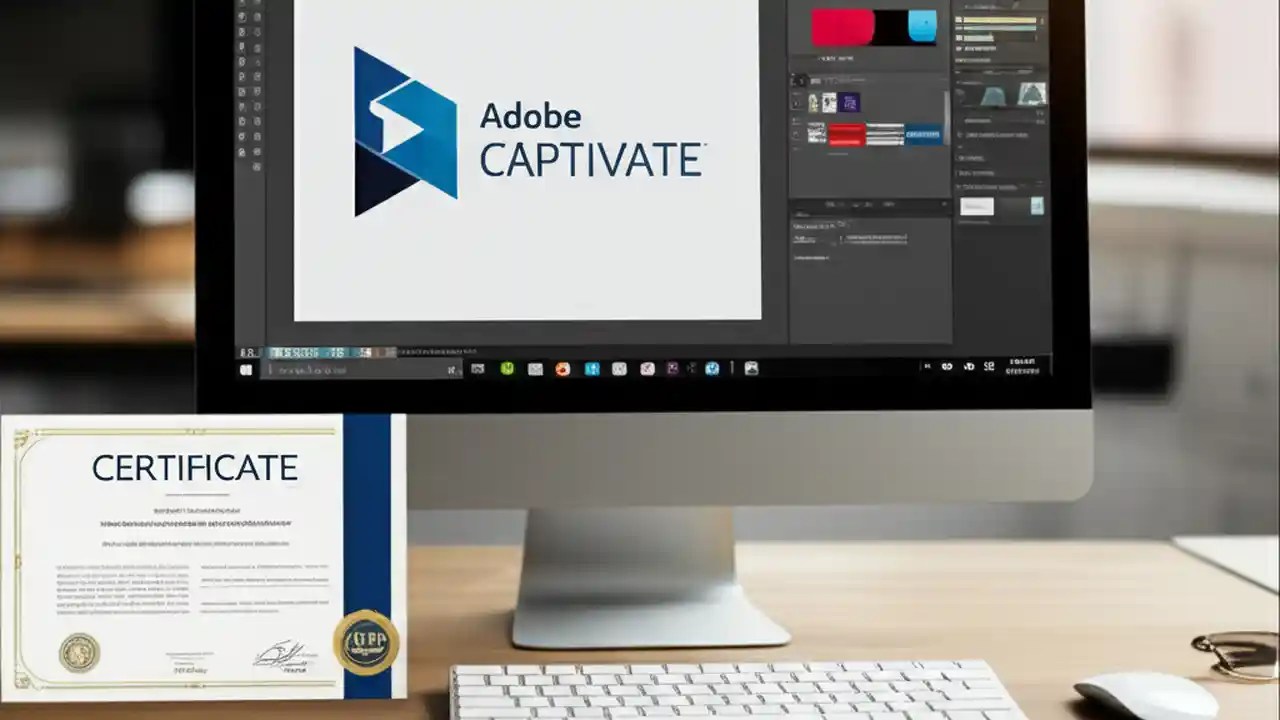Open the Library panel icon on the right
The width and height of the screenshot is (1280, 720).
point(795,105)
